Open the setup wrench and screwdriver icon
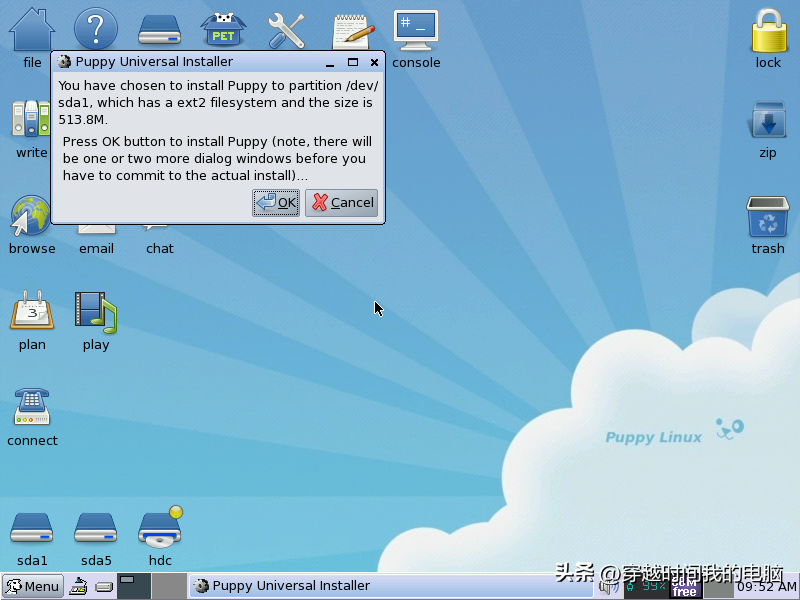This screenshot has height=600, width=800. tap(286, 31)
